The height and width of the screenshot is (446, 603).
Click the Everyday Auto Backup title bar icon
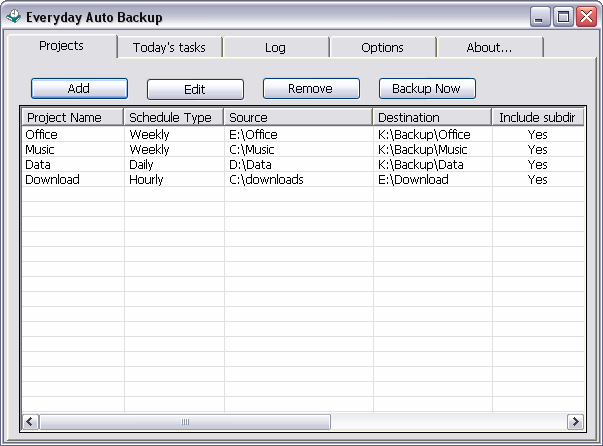tap(13, 17)
